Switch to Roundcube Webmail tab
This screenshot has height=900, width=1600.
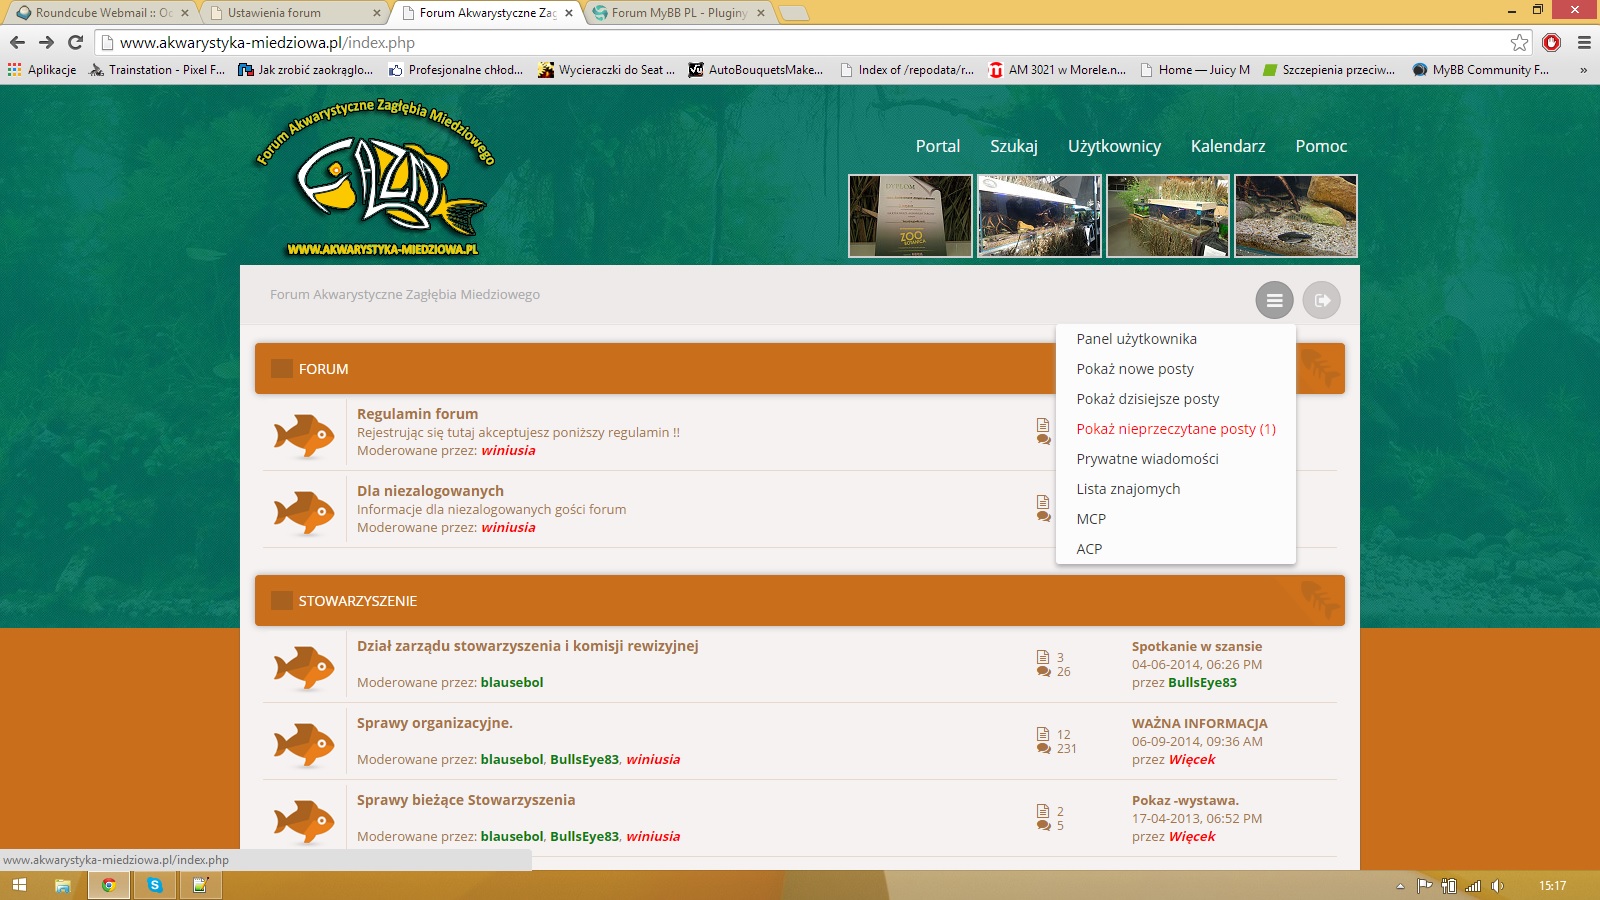click(100, 13)
